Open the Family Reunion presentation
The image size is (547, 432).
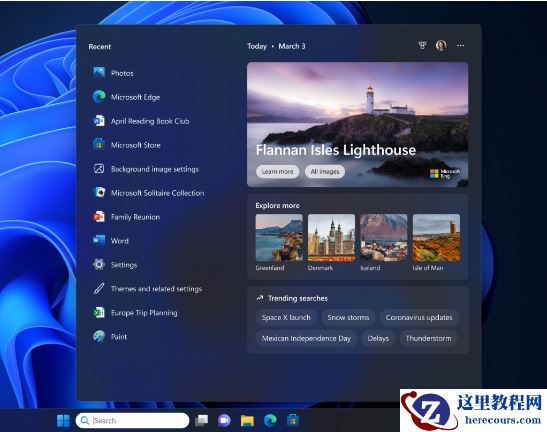(x=126, y=217)
